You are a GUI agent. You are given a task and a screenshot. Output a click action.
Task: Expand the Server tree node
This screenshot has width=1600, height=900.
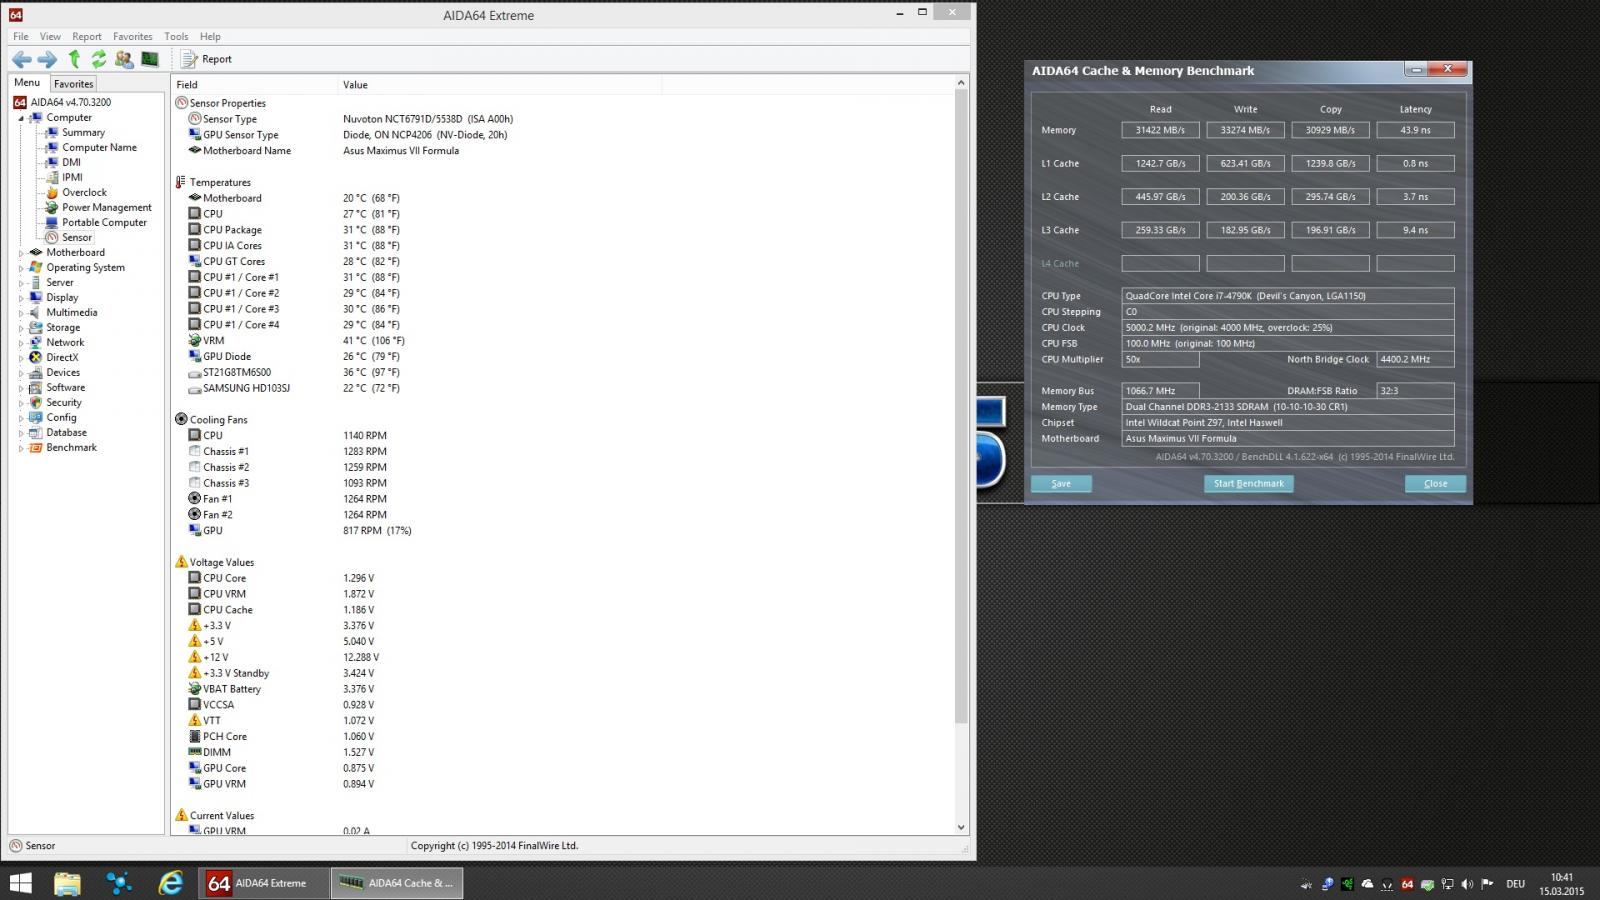(20, 283)
